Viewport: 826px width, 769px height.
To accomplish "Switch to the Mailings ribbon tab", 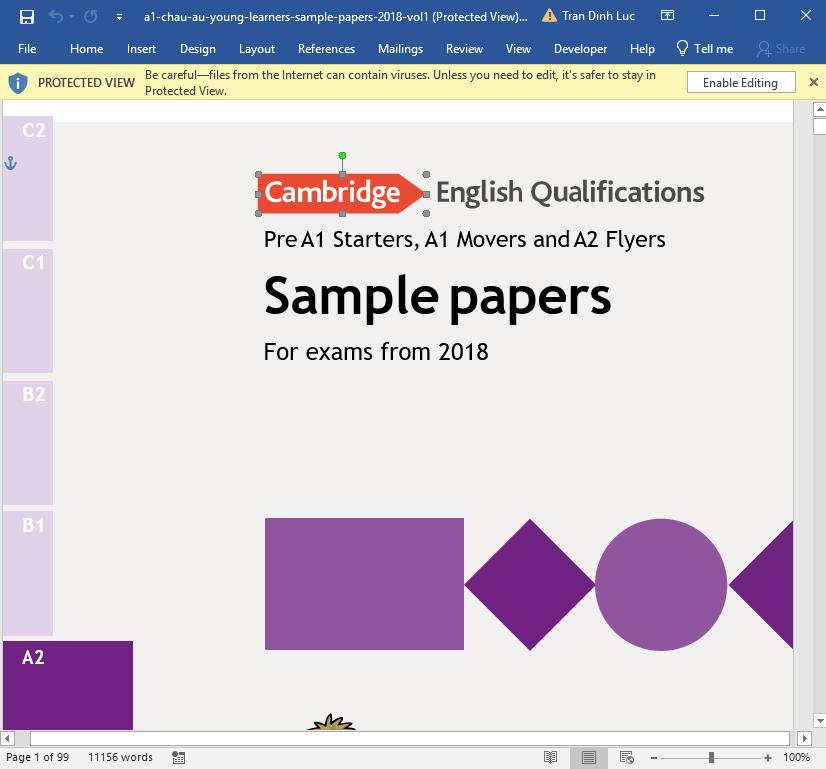I will point(400,48).
